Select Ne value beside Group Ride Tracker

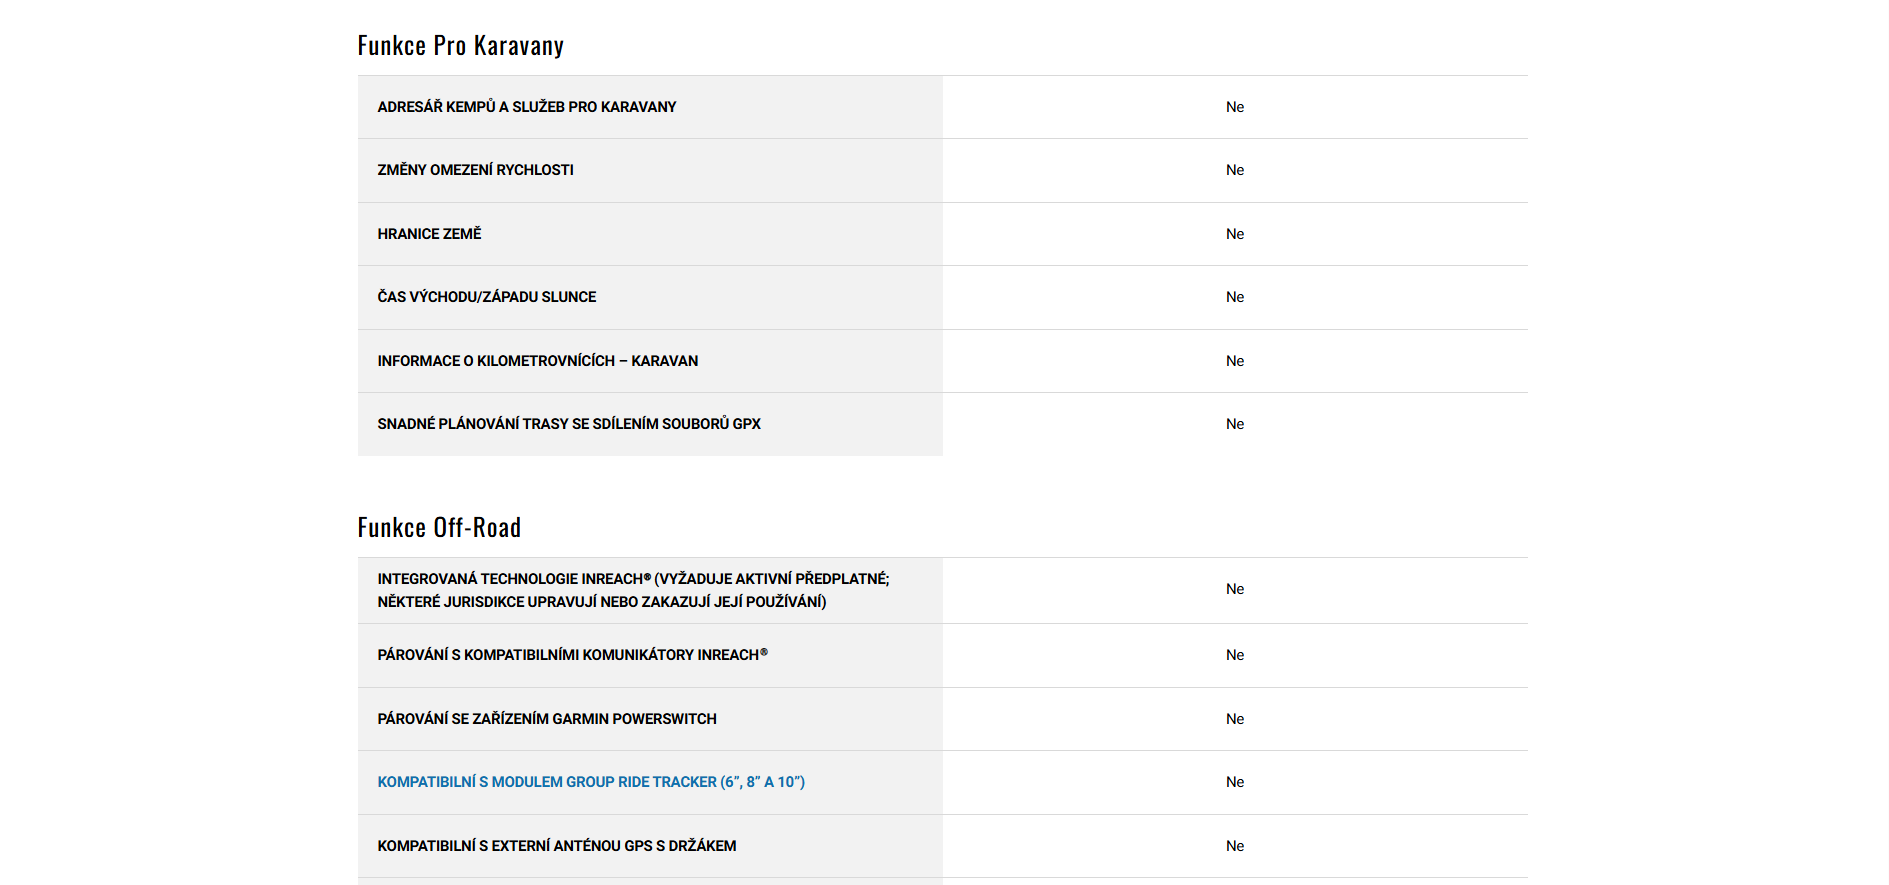click(1235, 782)
